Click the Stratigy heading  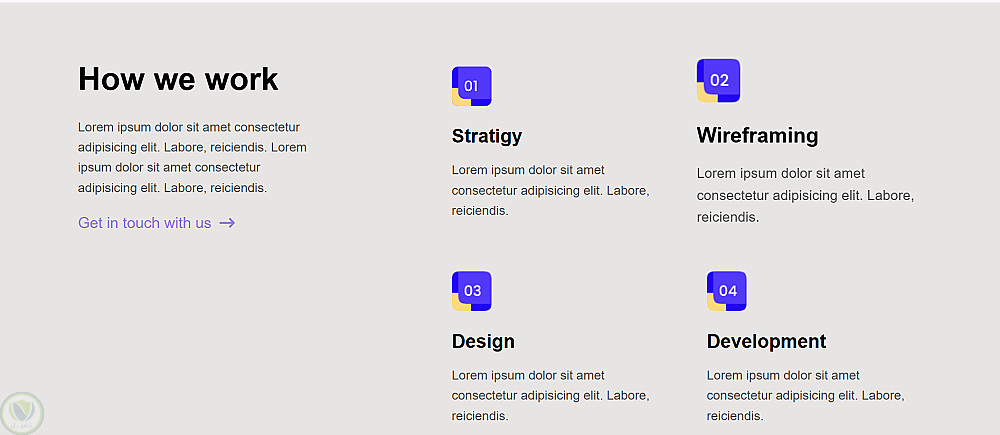tap(487, 136)
